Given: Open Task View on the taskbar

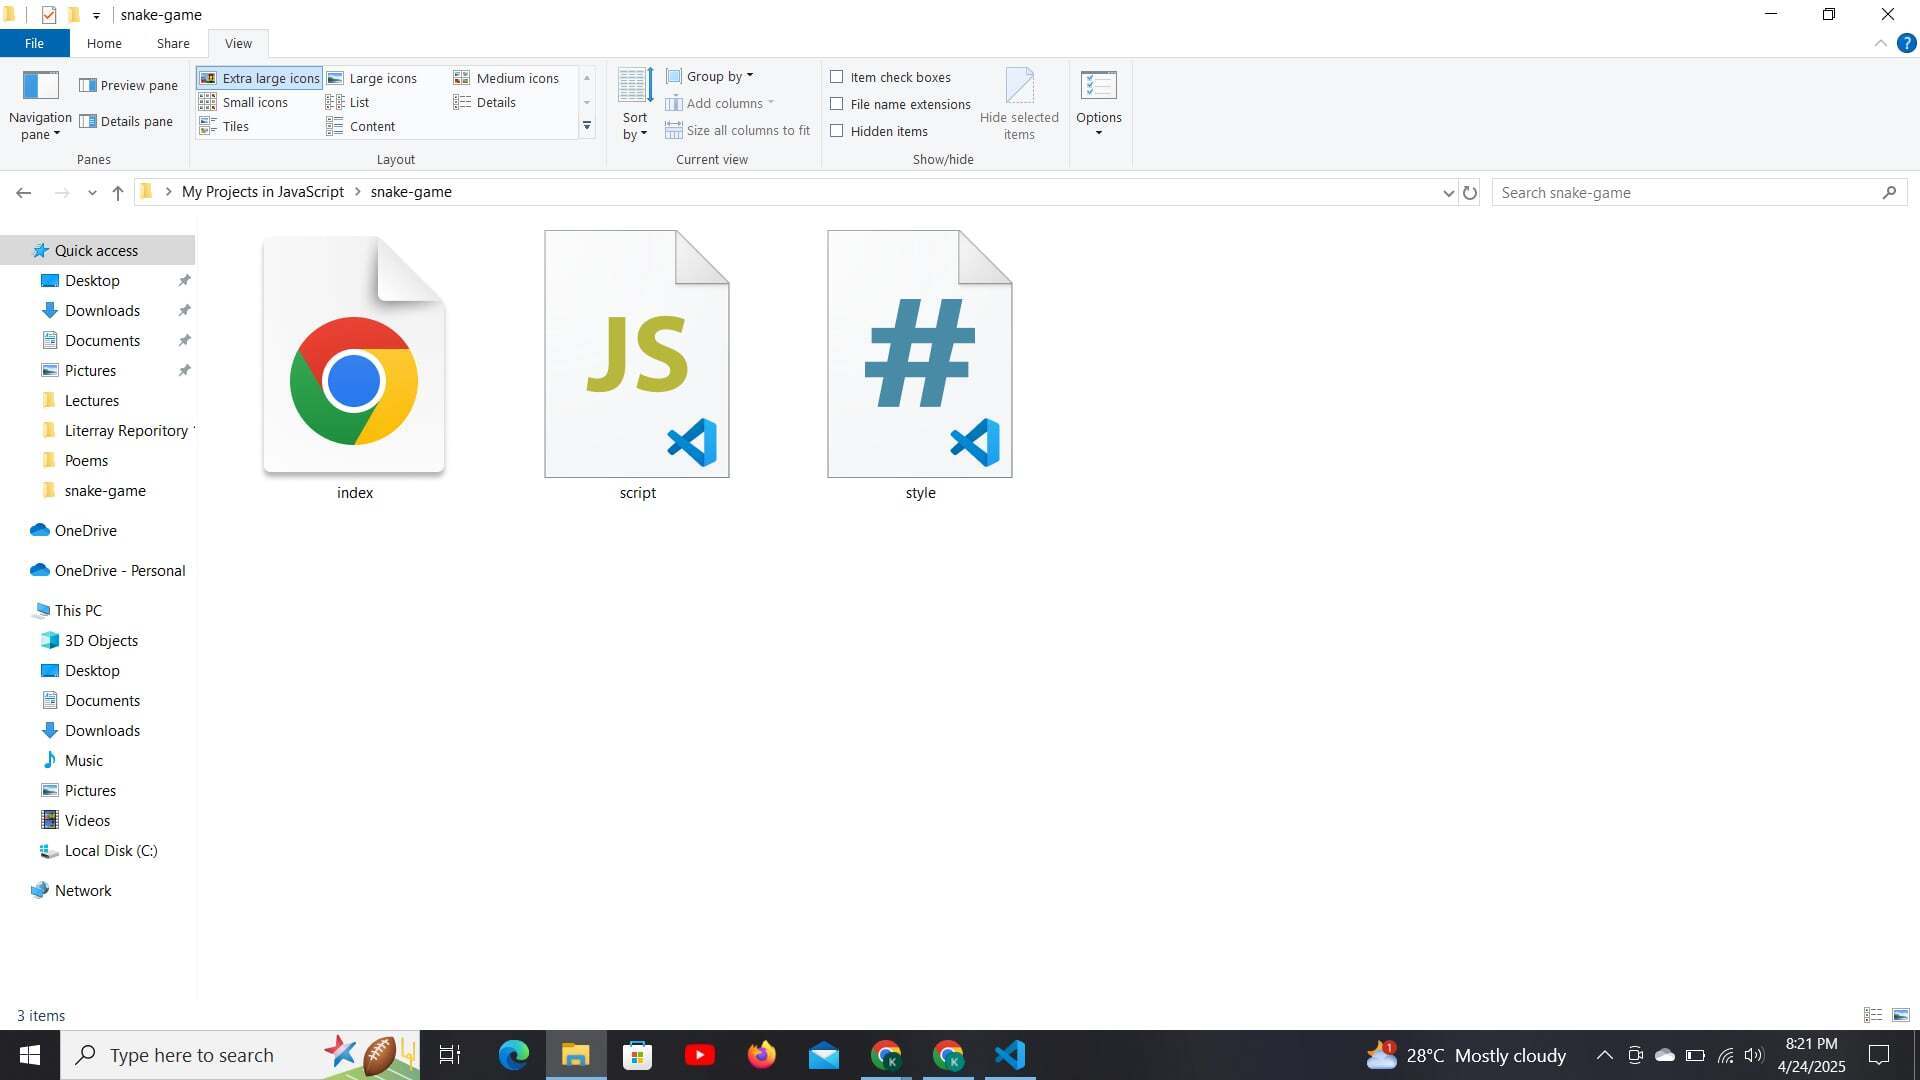Looking at the screenshot, I should click(450, 1055).
